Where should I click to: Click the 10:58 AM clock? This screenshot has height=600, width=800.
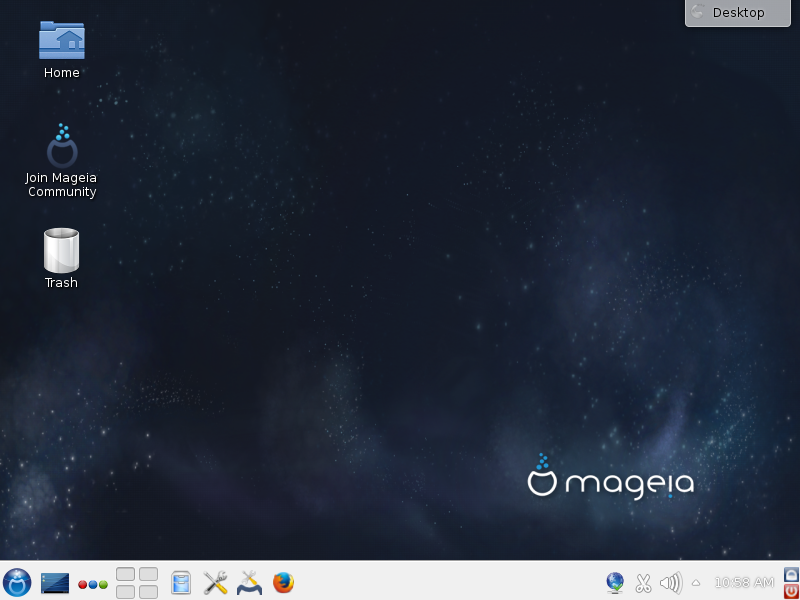744,582
